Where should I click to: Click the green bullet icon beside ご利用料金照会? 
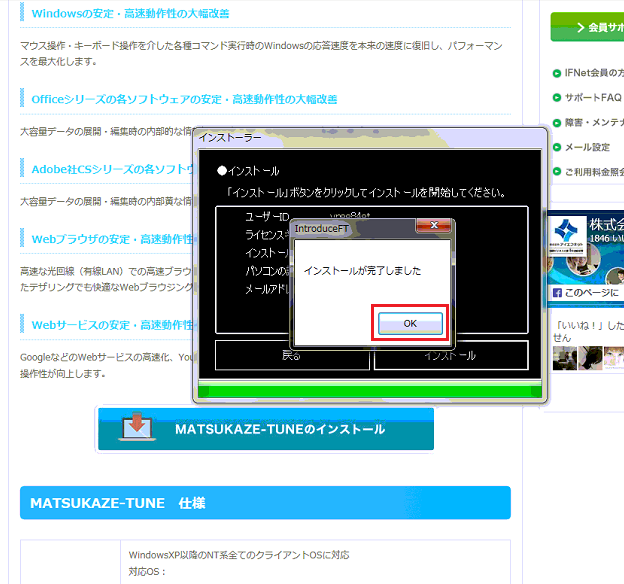click(557, 172)
